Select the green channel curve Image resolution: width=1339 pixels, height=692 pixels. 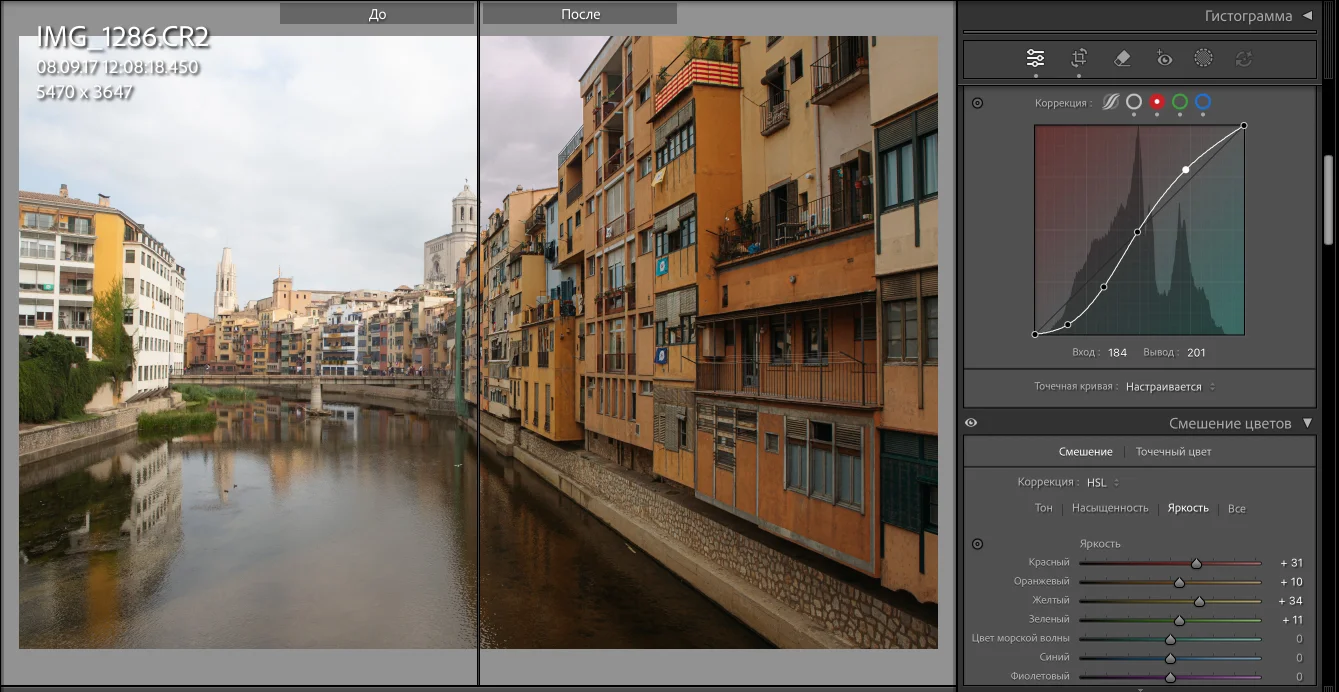[x=1180, y=102]
